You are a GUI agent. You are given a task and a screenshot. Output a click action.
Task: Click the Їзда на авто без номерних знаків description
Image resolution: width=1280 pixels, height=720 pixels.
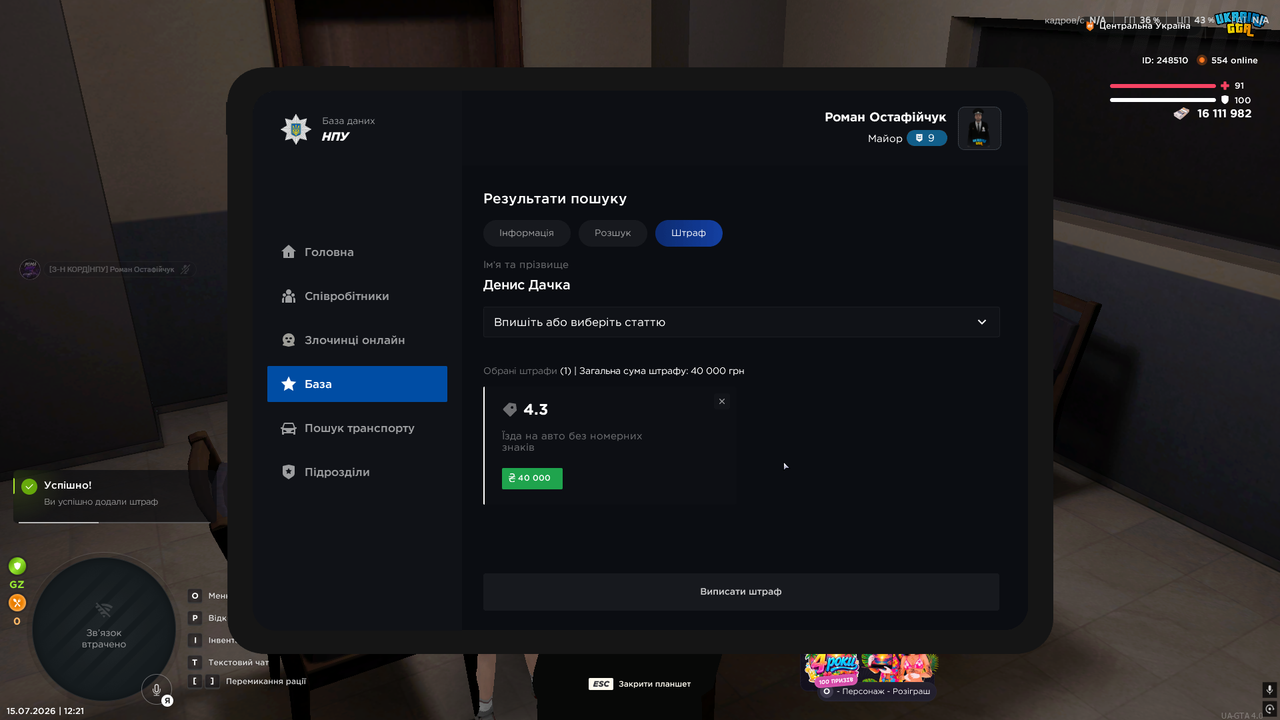[572, 442]
